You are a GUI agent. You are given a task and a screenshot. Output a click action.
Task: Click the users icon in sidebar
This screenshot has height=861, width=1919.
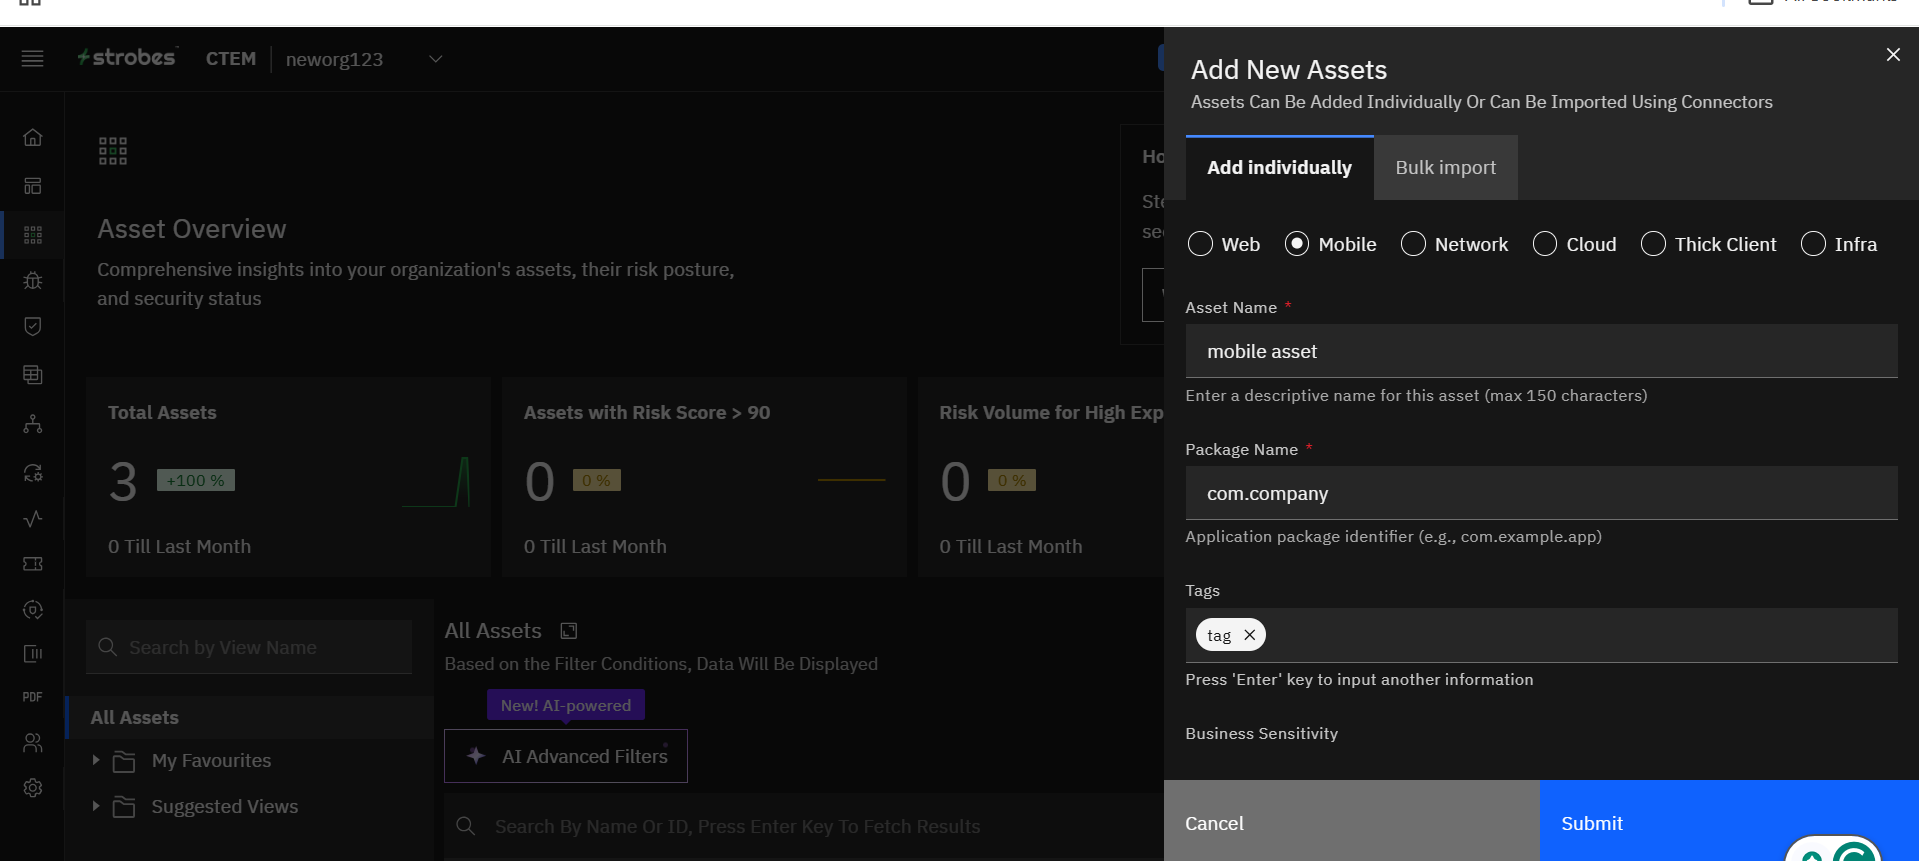33,742
